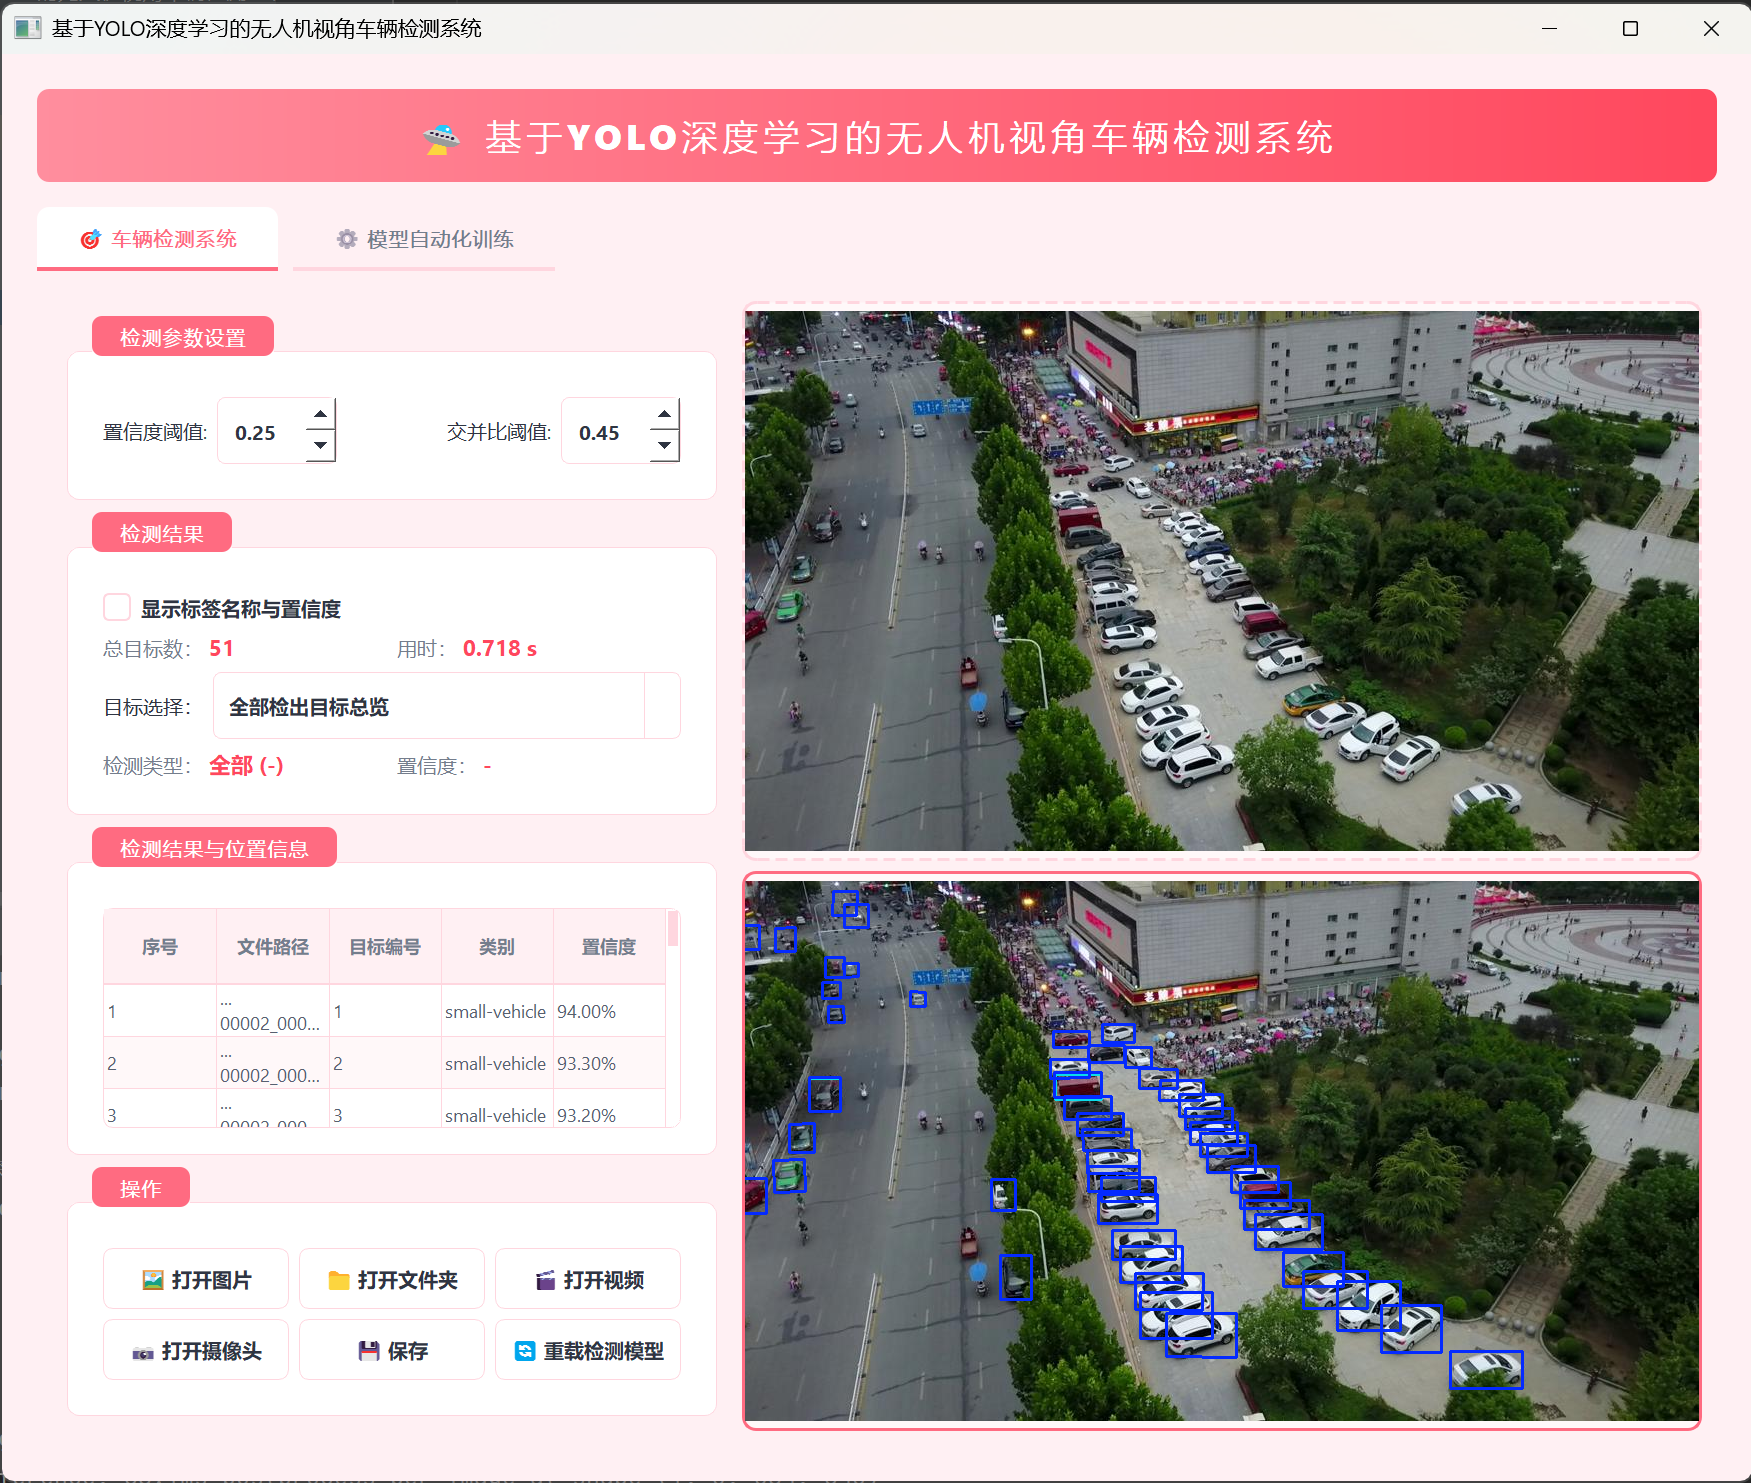Click the target icon on 车辆检测系统 tab

(x=91, y=239)
